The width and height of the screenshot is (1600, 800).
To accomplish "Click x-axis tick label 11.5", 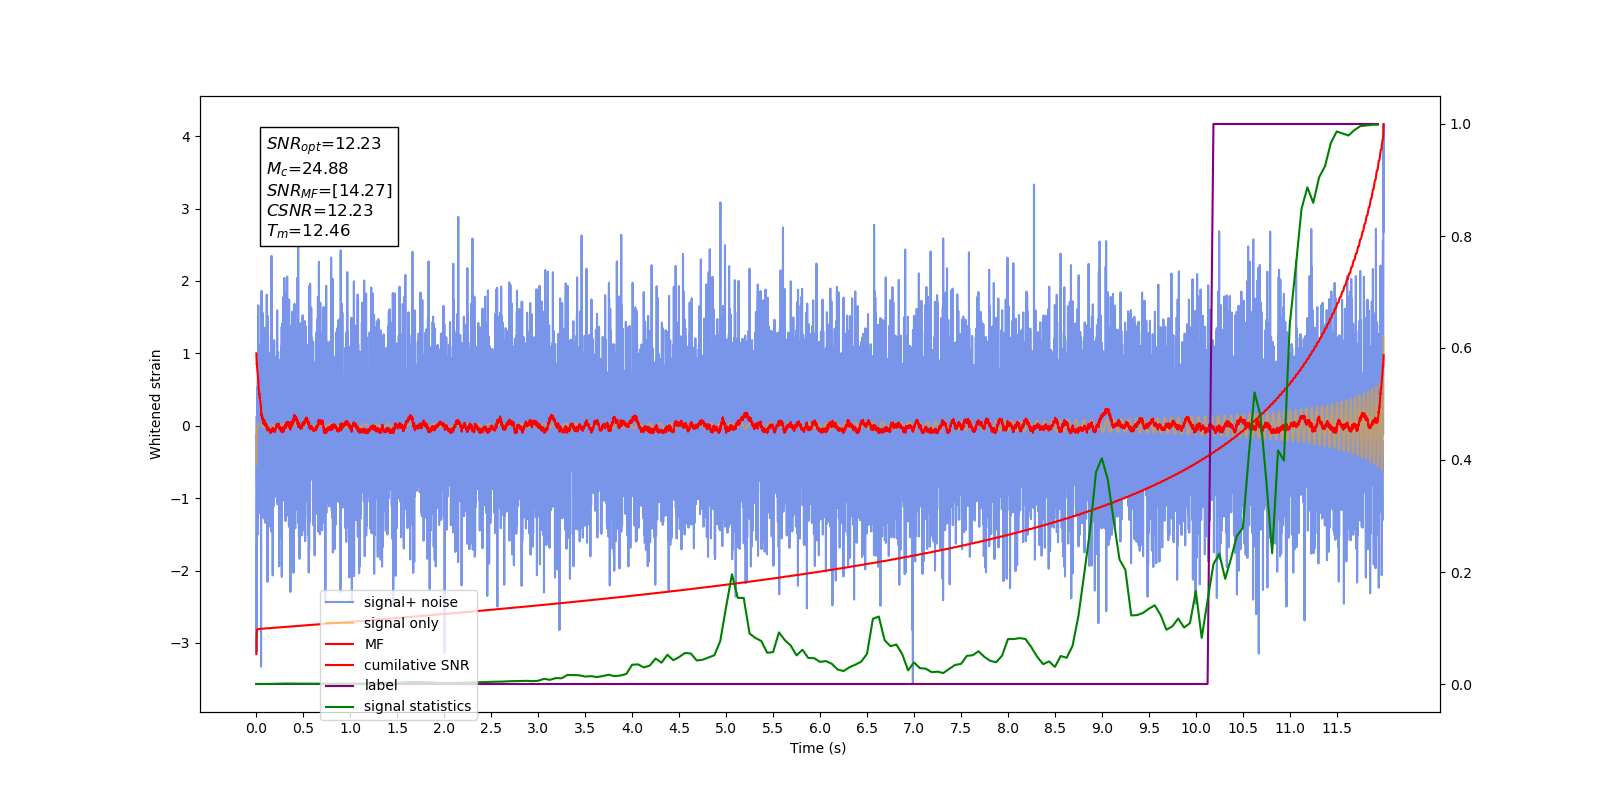I will click(1337, 728).
